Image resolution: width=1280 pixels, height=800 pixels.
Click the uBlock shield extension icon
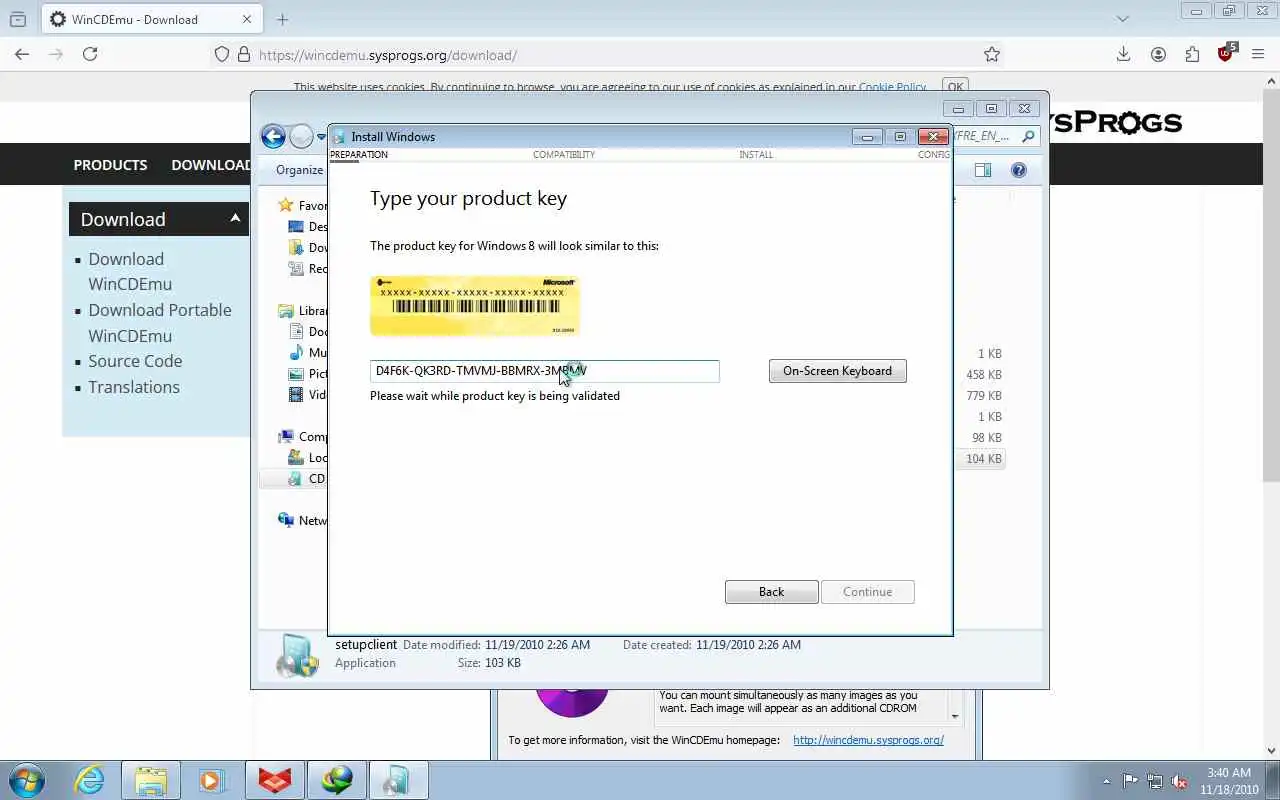click(1226, 54)
